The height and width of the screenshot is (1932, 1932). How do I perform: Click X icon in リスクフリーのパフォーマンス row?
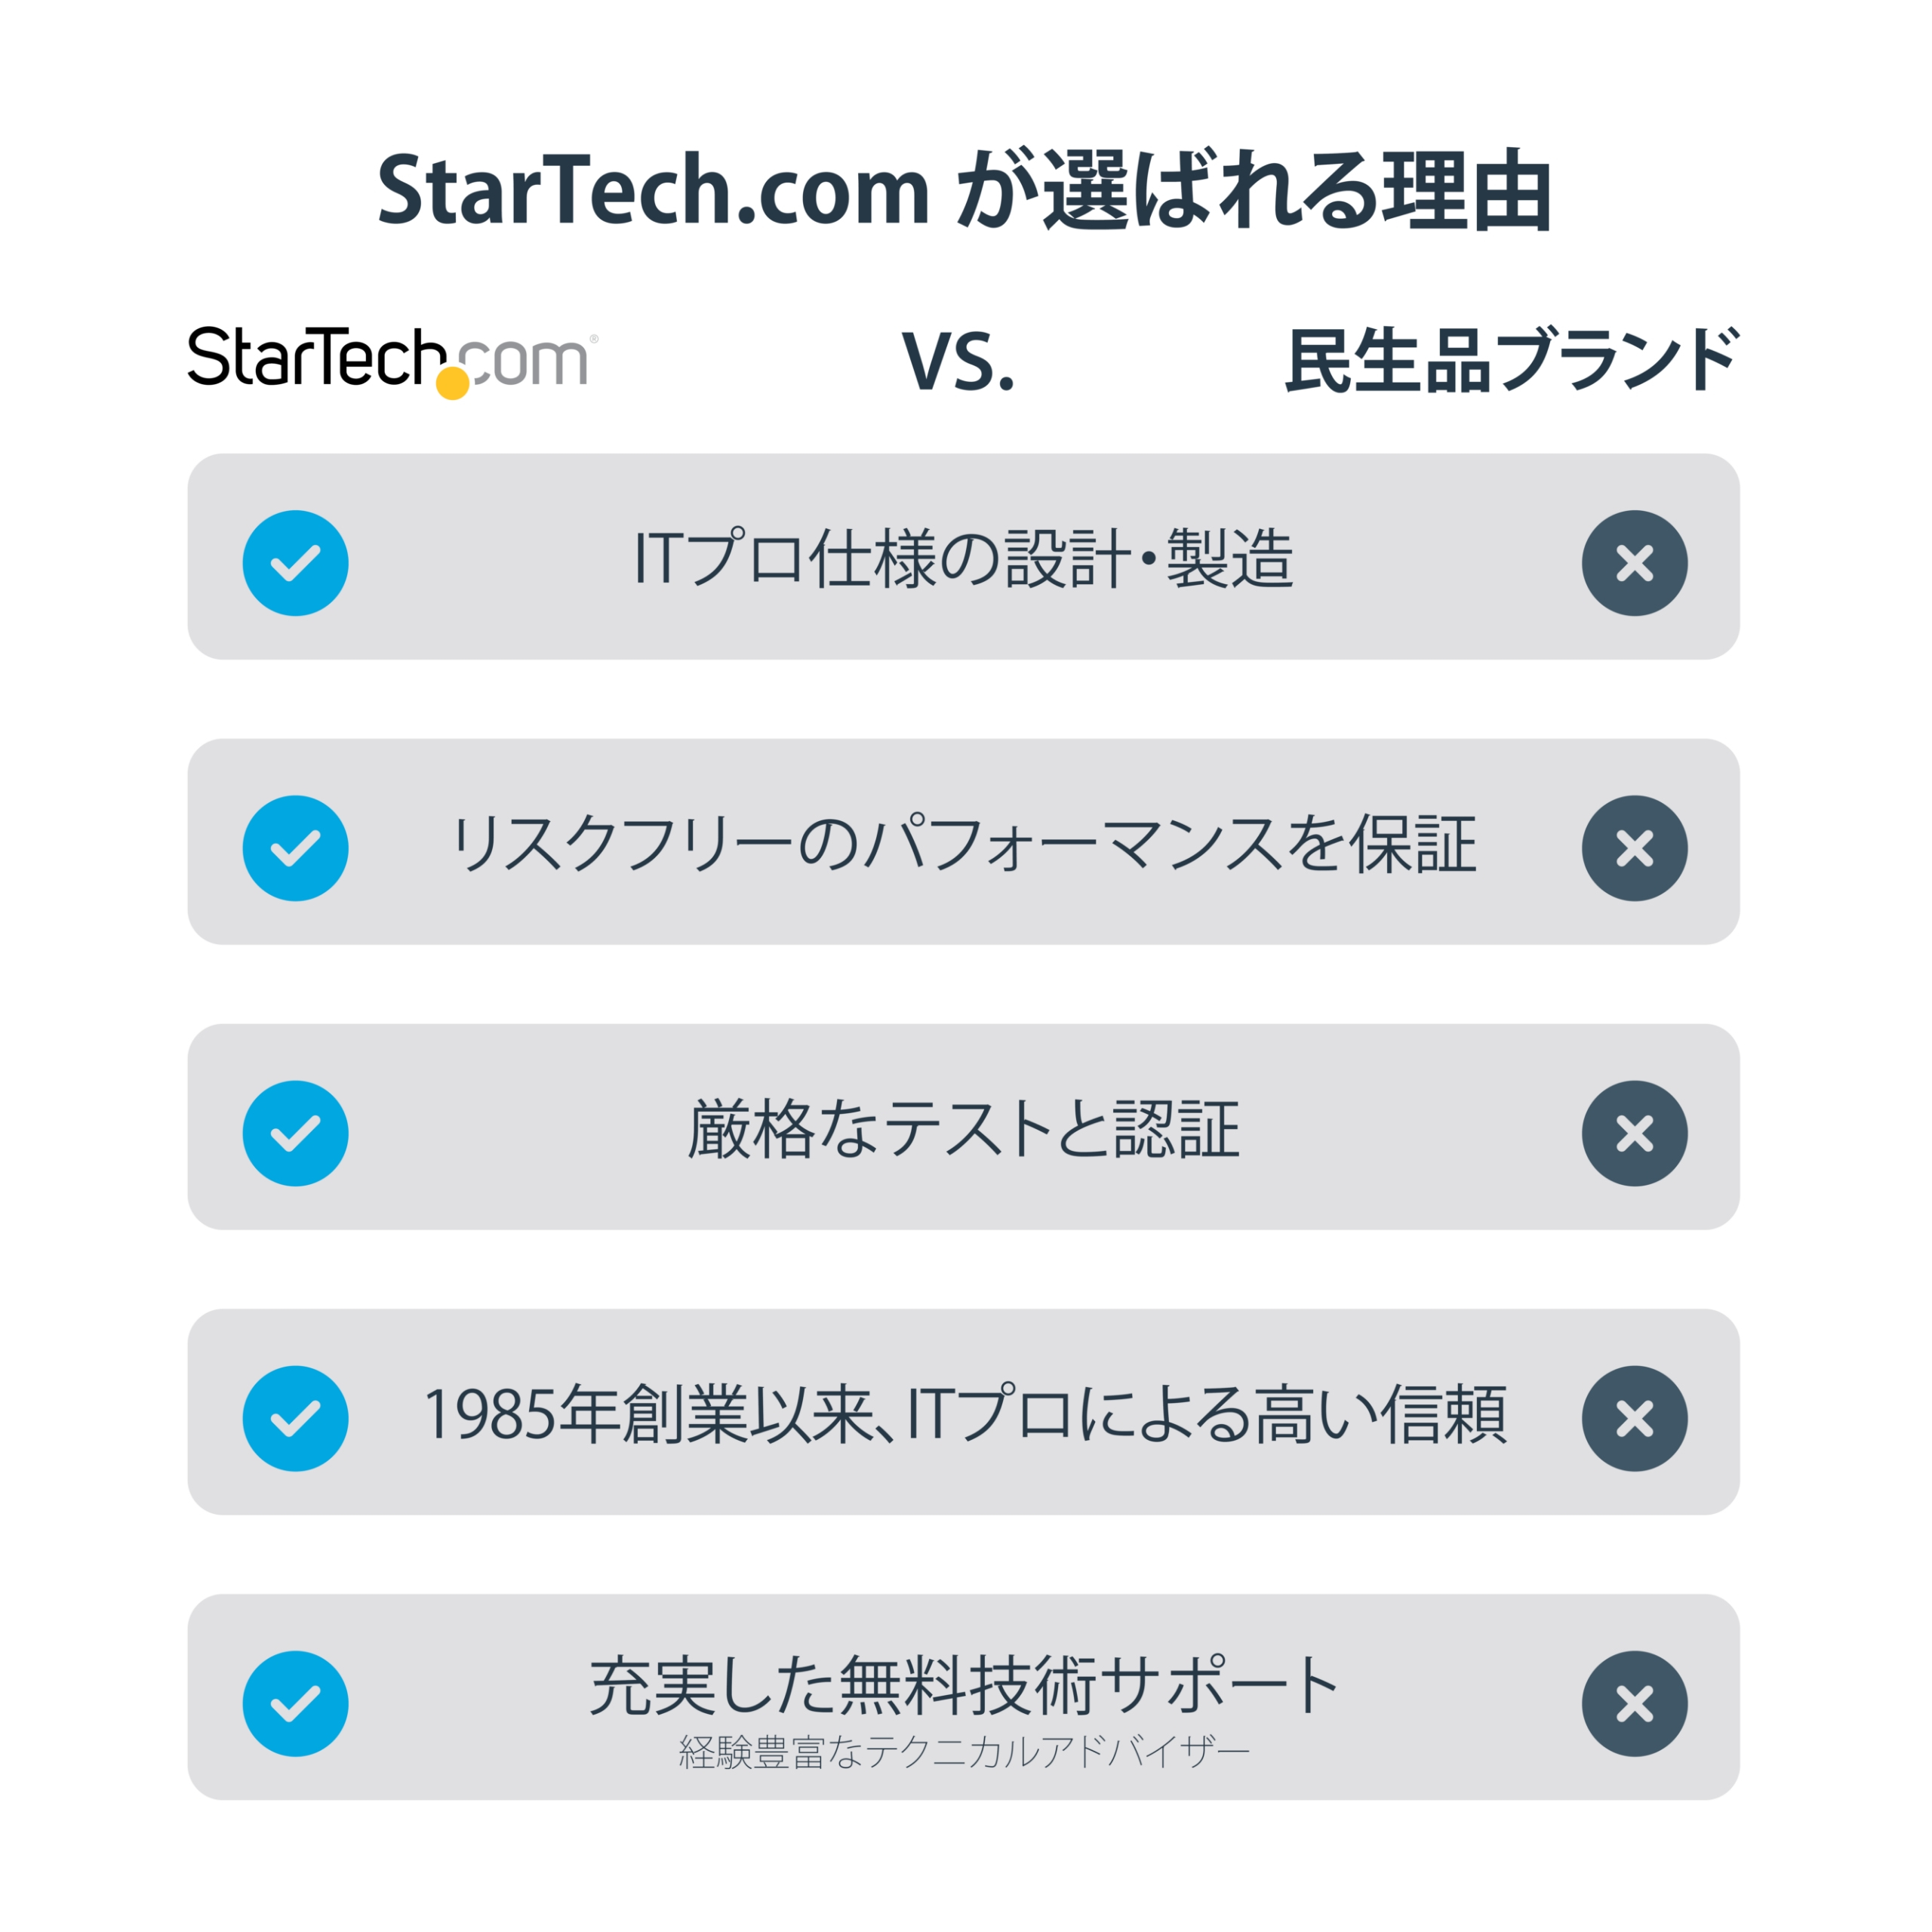1634,848
